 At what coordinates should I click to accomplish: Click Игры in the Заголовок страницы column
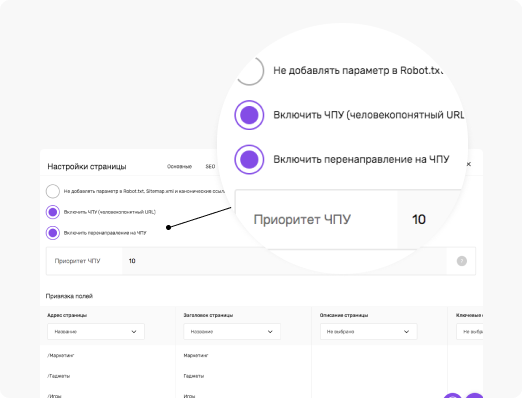point(189,396)
